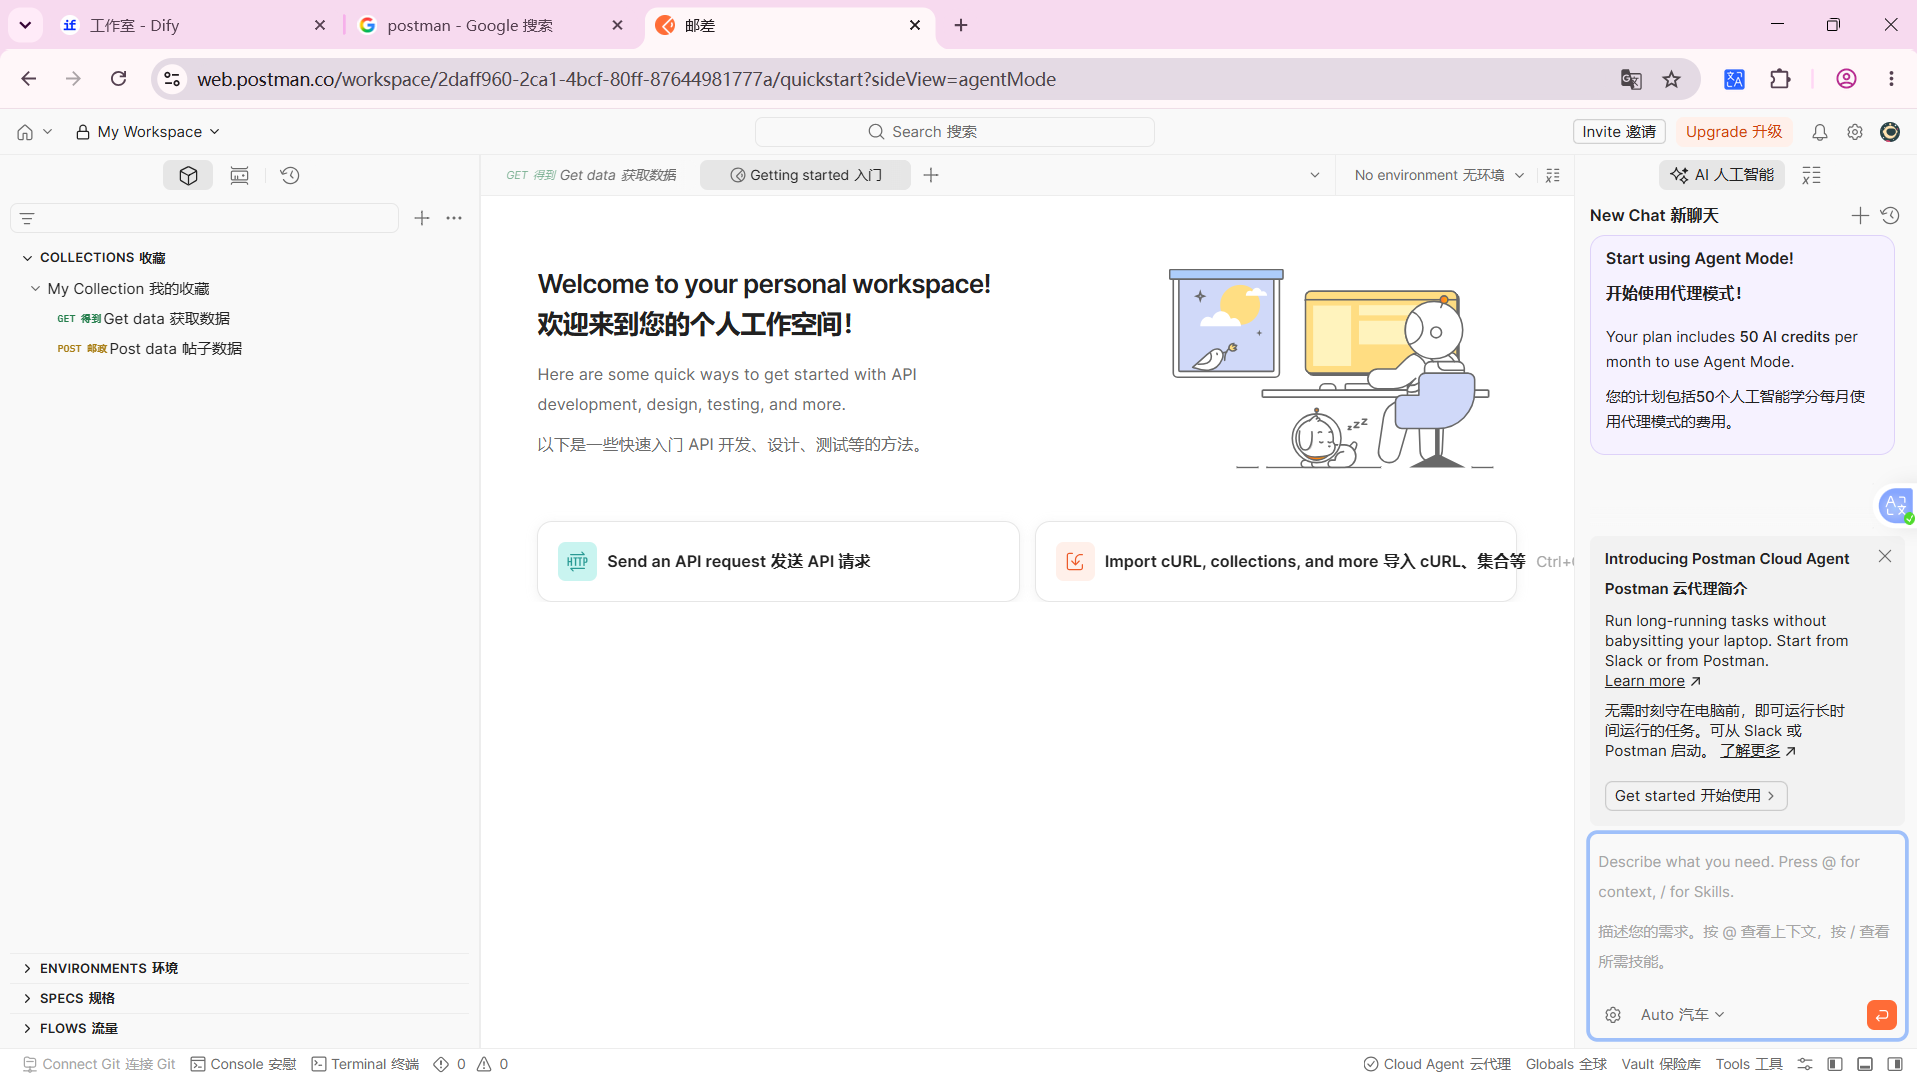Screen dimensions: 1917x1077
Task: Open user avatar menu
Action: pyautogui.click(x=1890, y=132)
